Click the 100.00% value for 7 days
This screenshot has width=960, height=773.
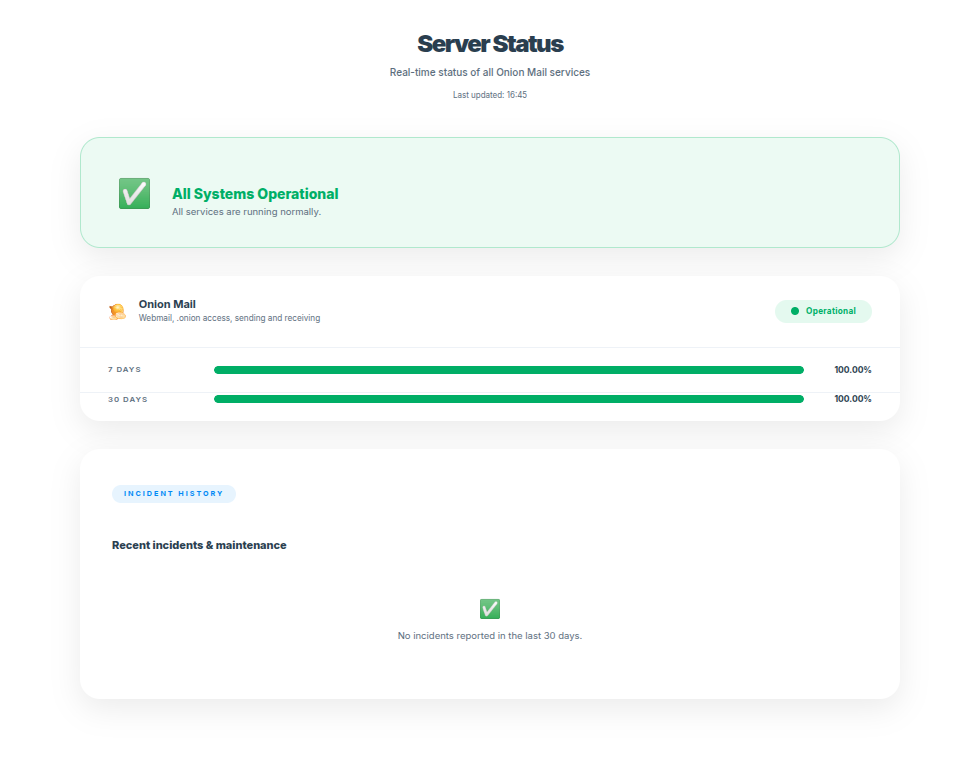[x=853, y=370]
